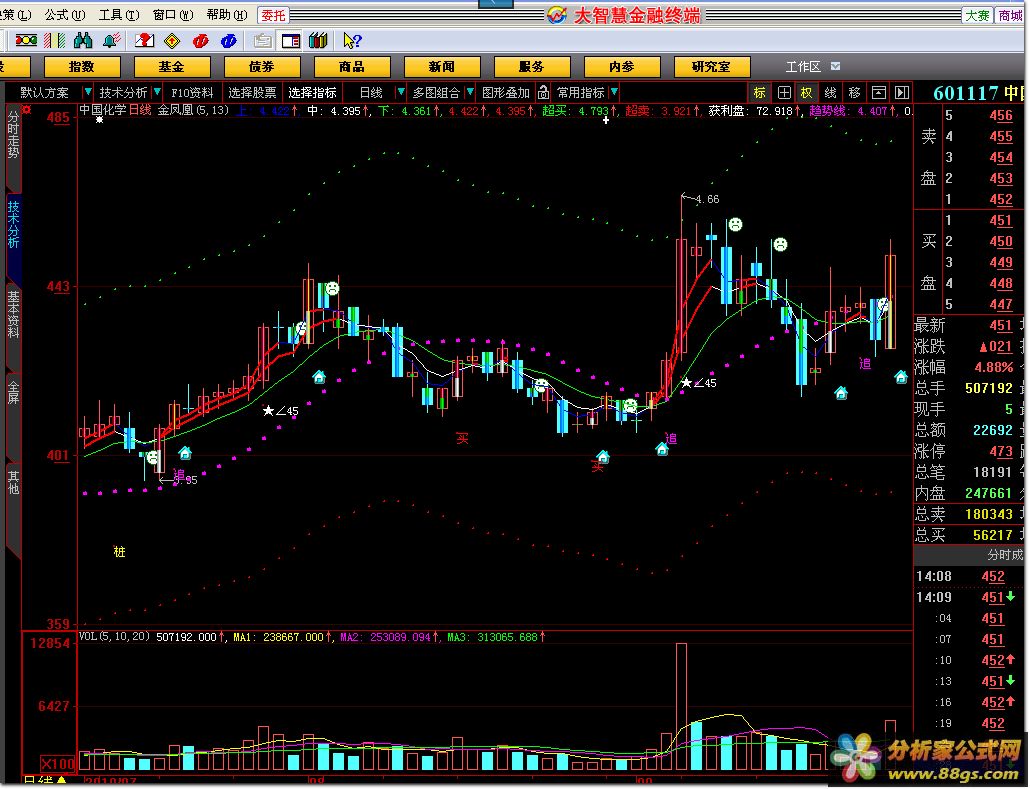
Task: Click the crosshair grid icon
Action: point(784,93)
